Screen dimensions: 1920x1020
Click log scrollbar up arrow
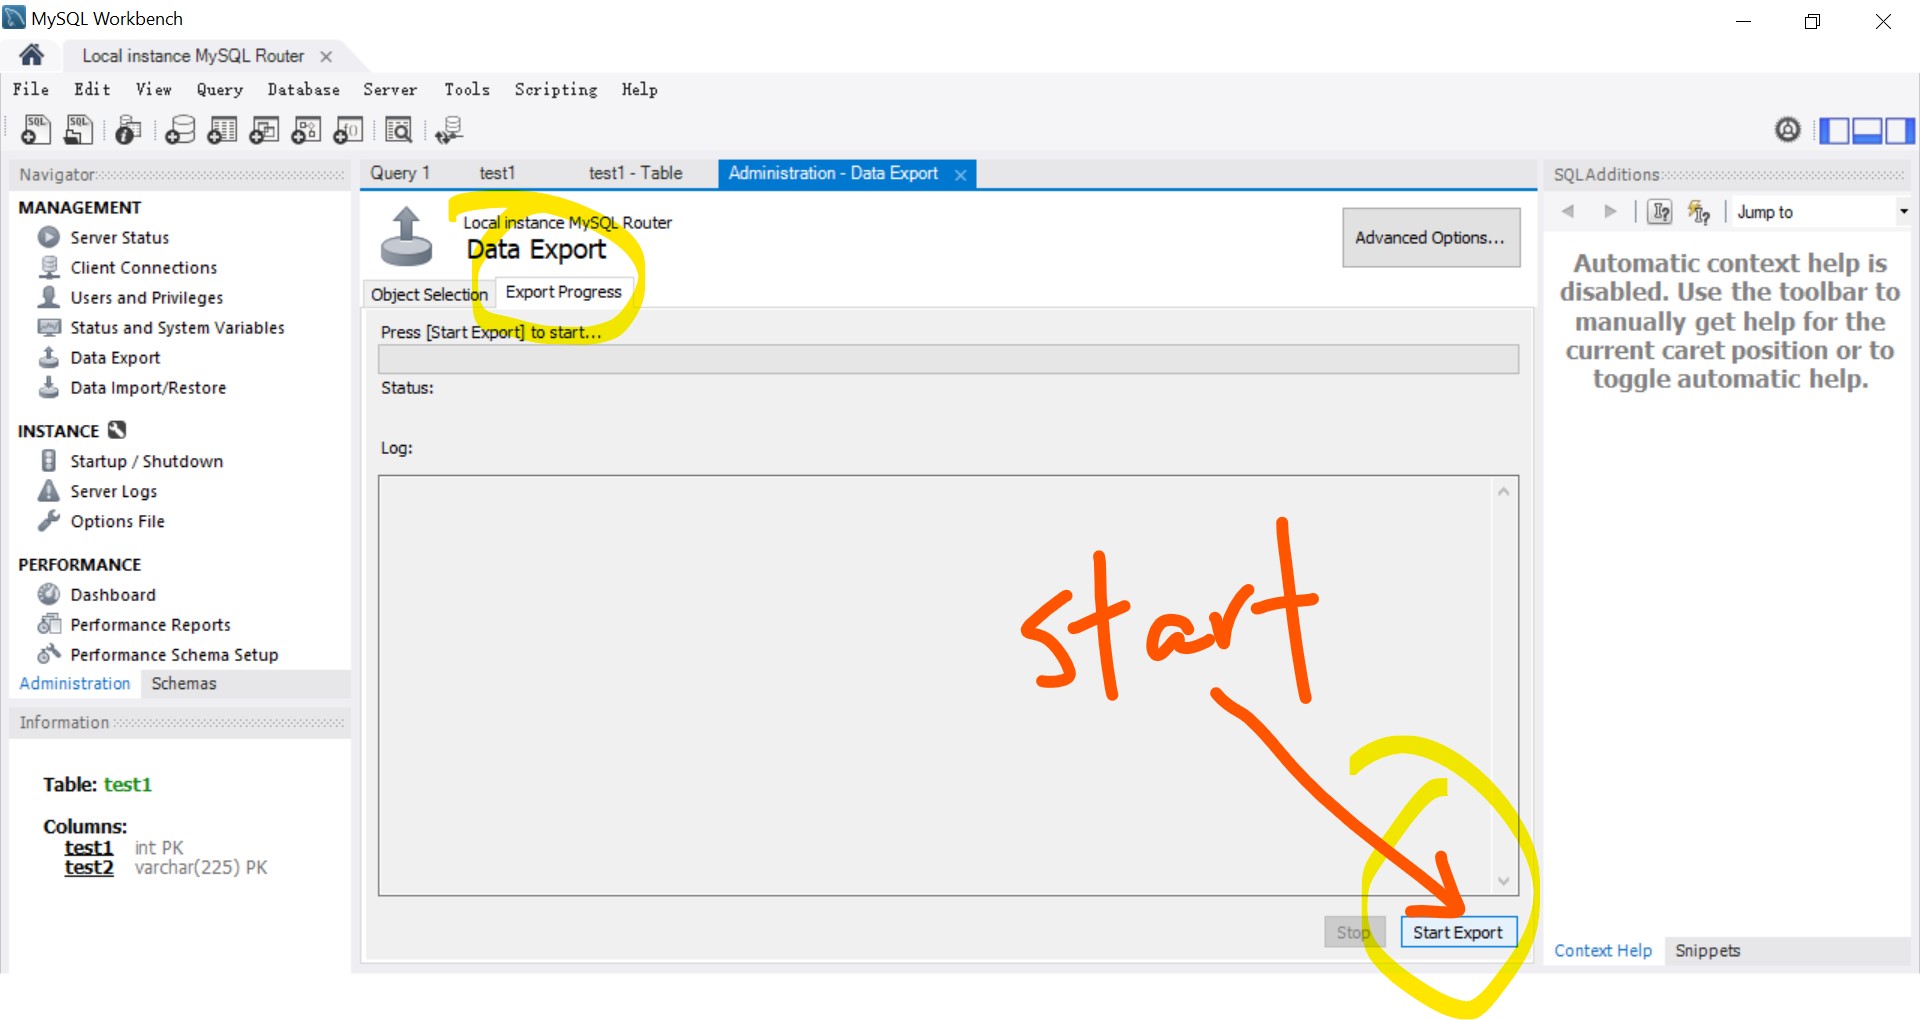tap(1503, 491)
